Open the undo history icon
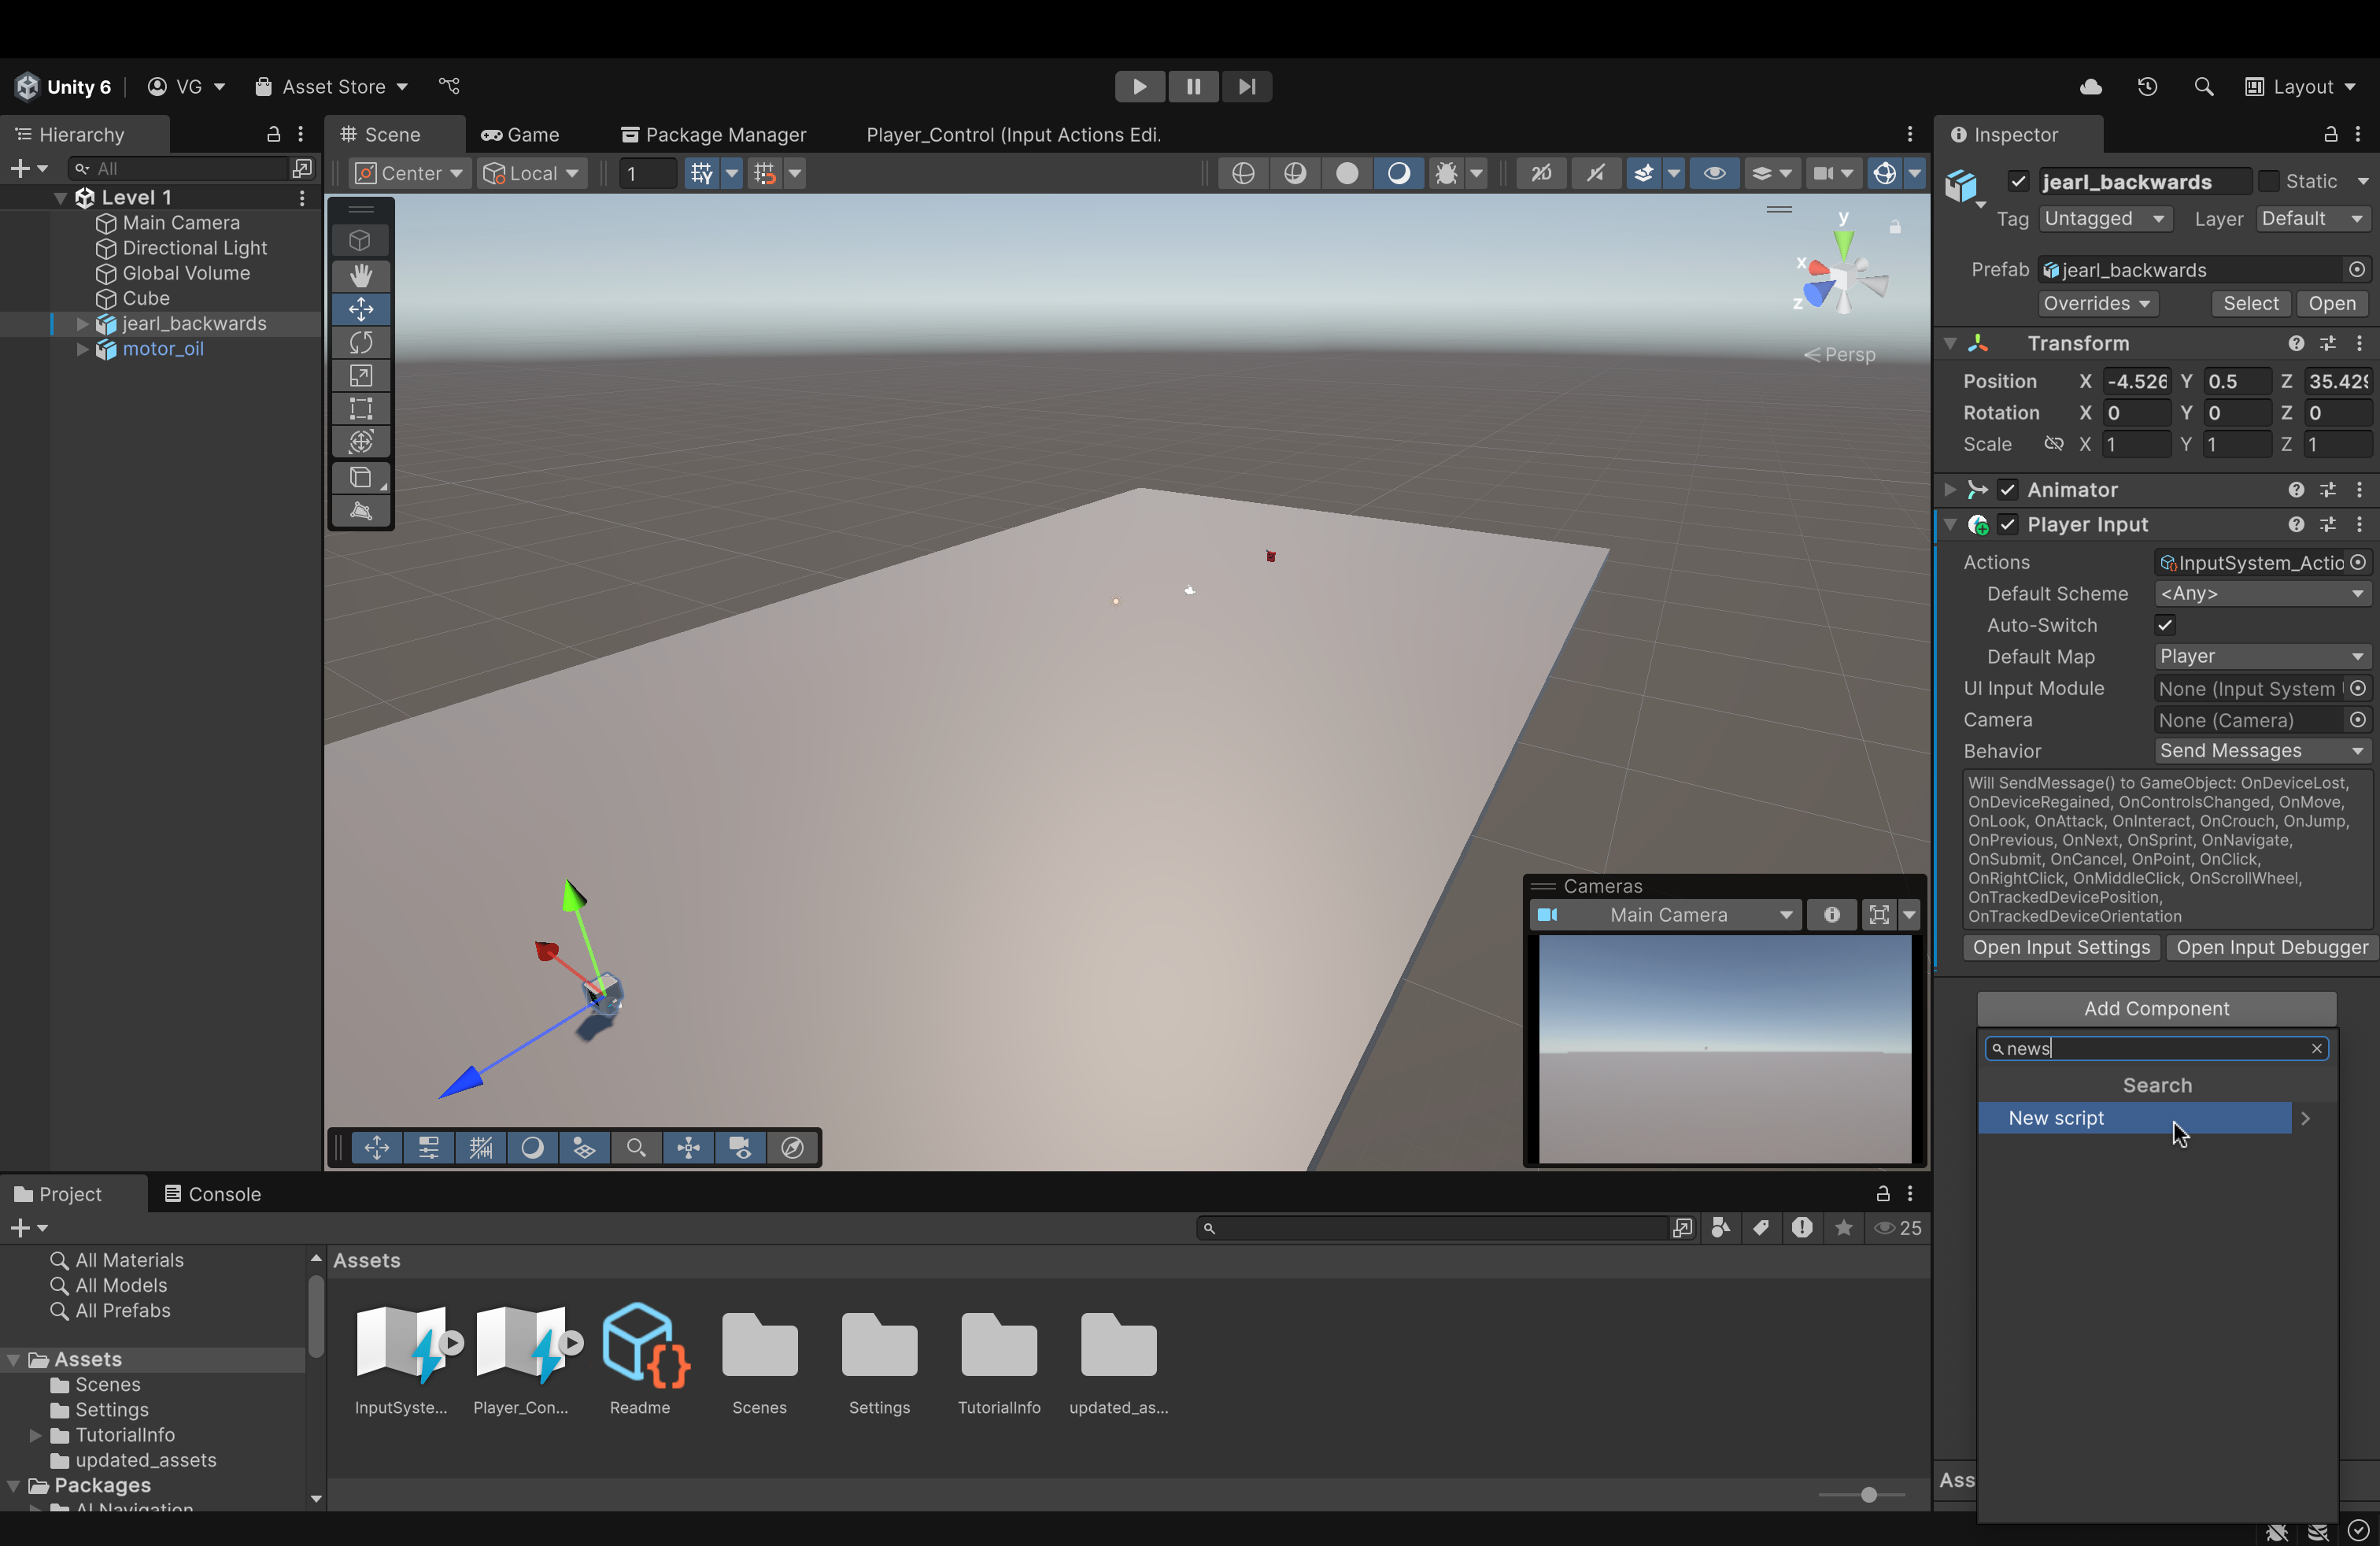 tap(2147, 87)
